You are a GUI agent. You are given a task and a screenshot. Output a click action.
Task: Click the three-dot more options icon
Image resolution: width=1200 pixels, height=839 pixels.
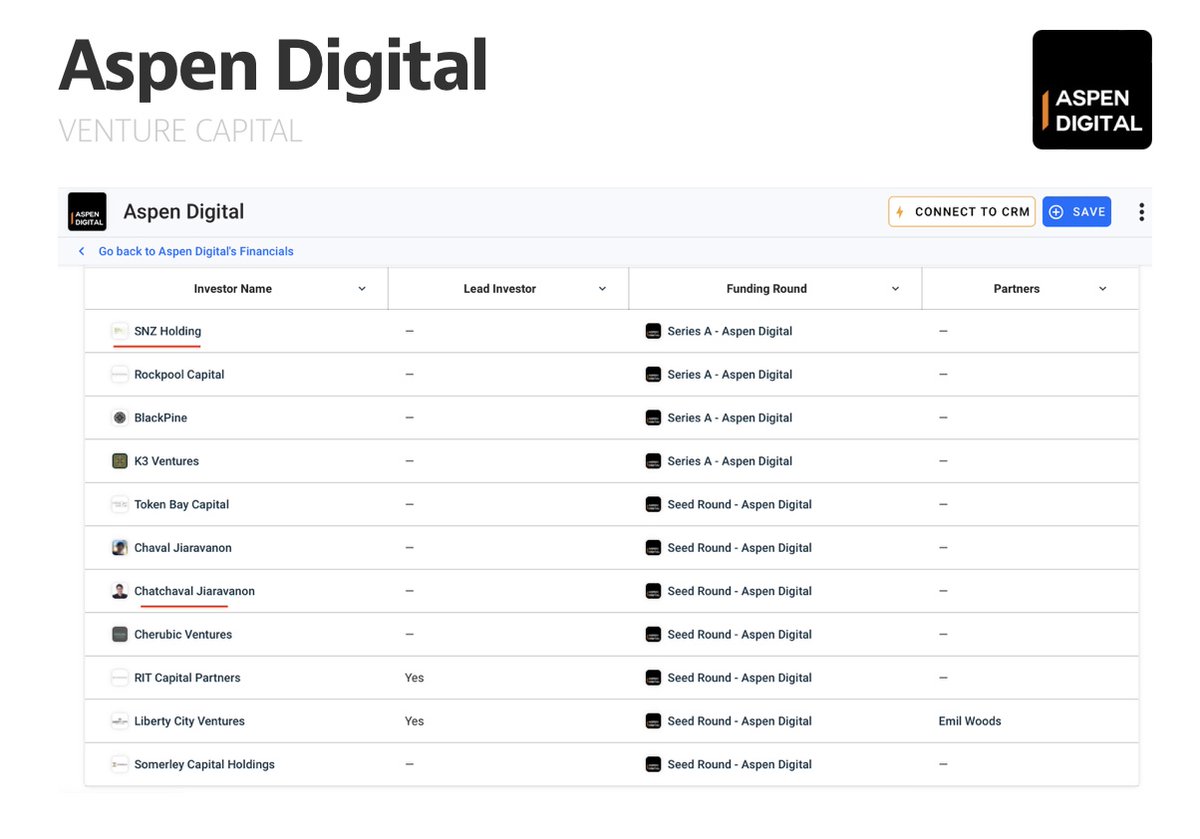tap(1141, 212)
